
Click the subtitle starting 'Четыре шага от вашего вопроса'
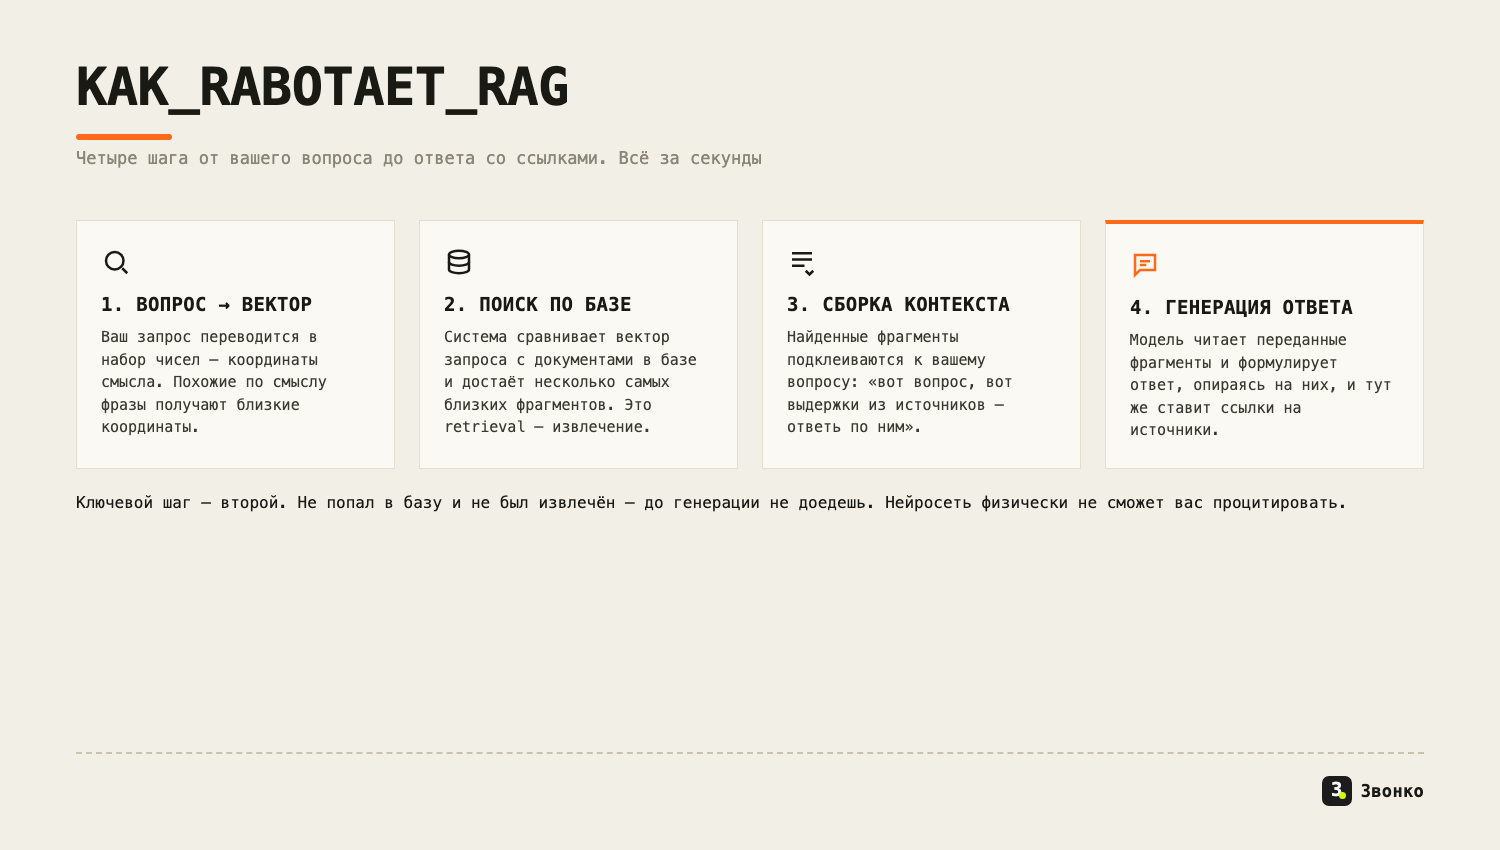tap(419, 158)
